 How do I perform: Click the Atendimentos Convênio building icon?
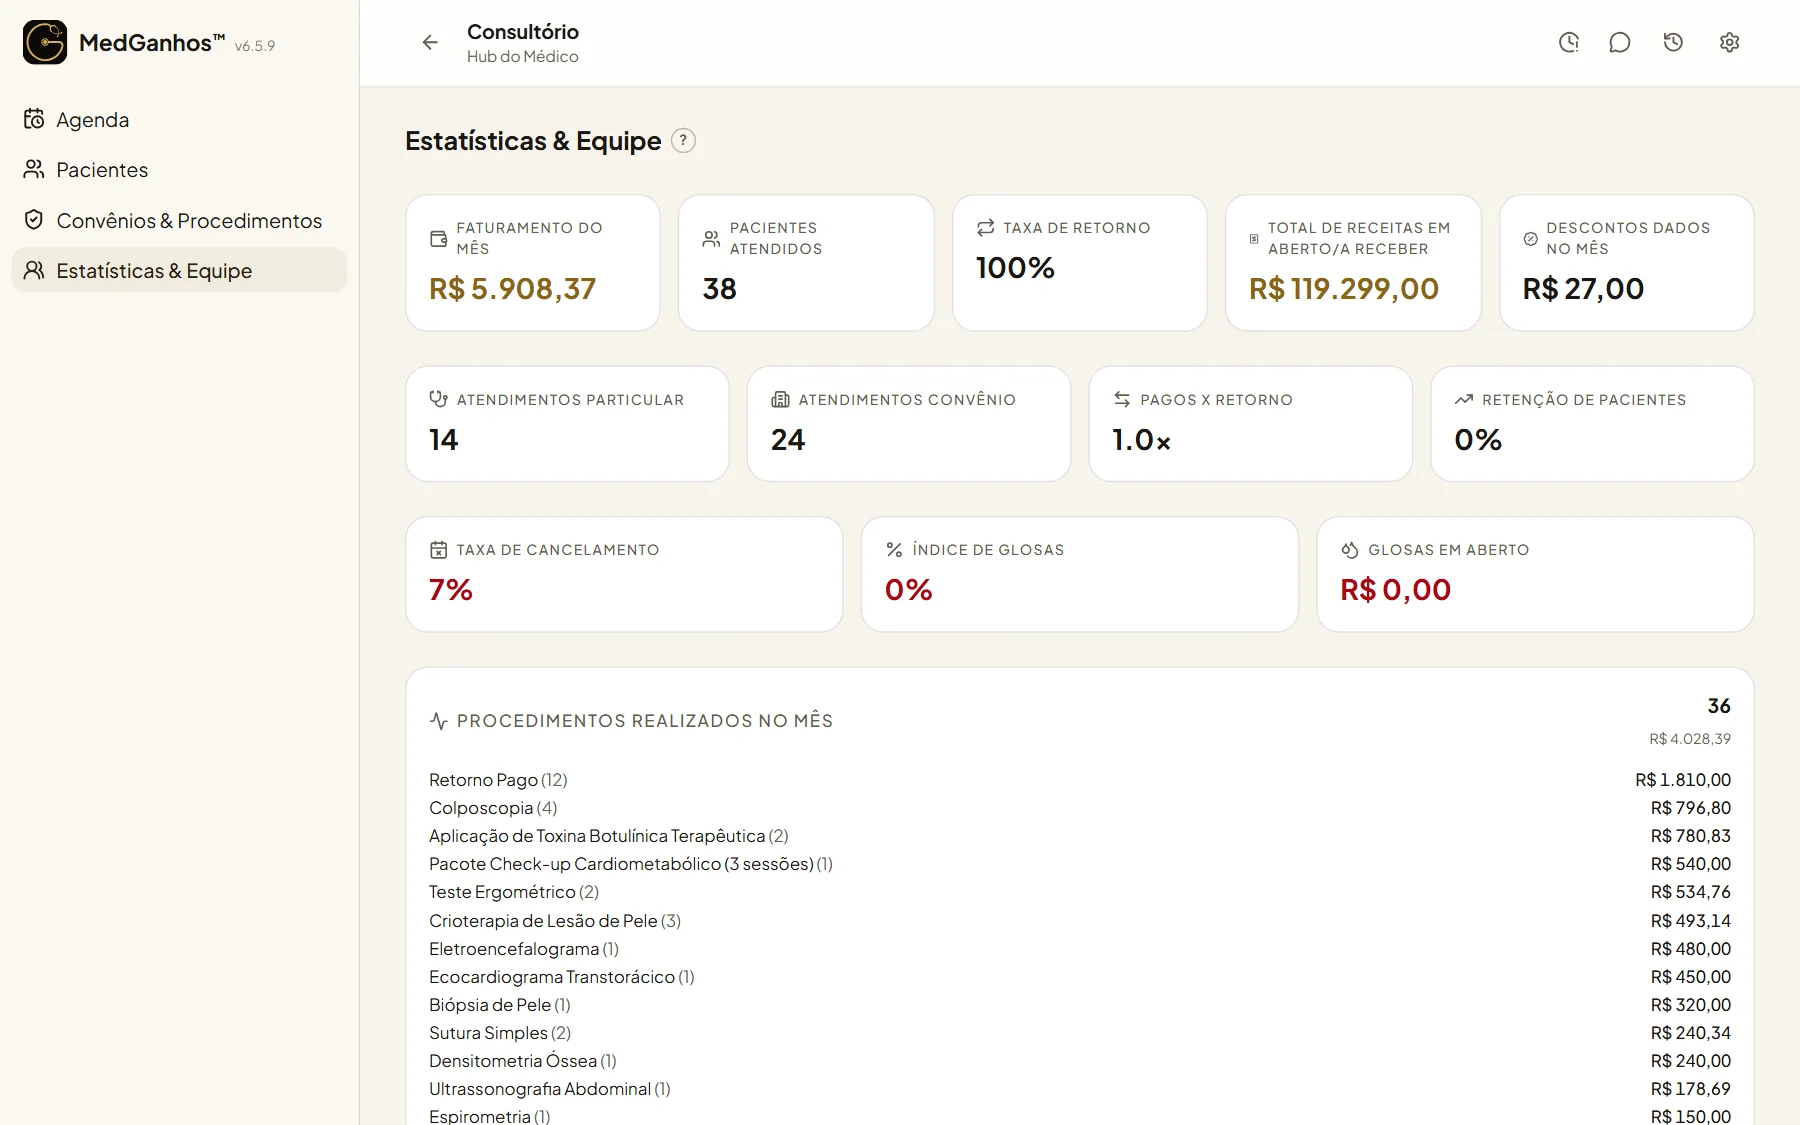(x=780, y=399)
